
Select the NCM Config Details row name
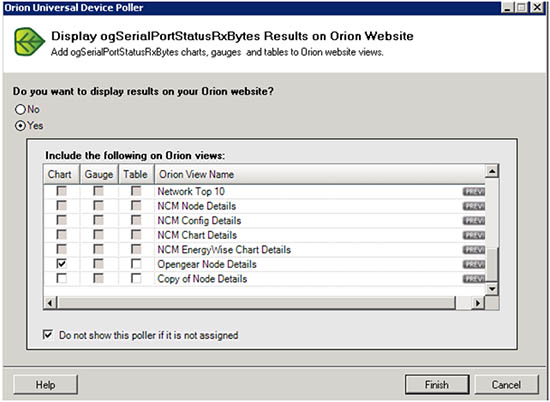[x=199, y=221]
